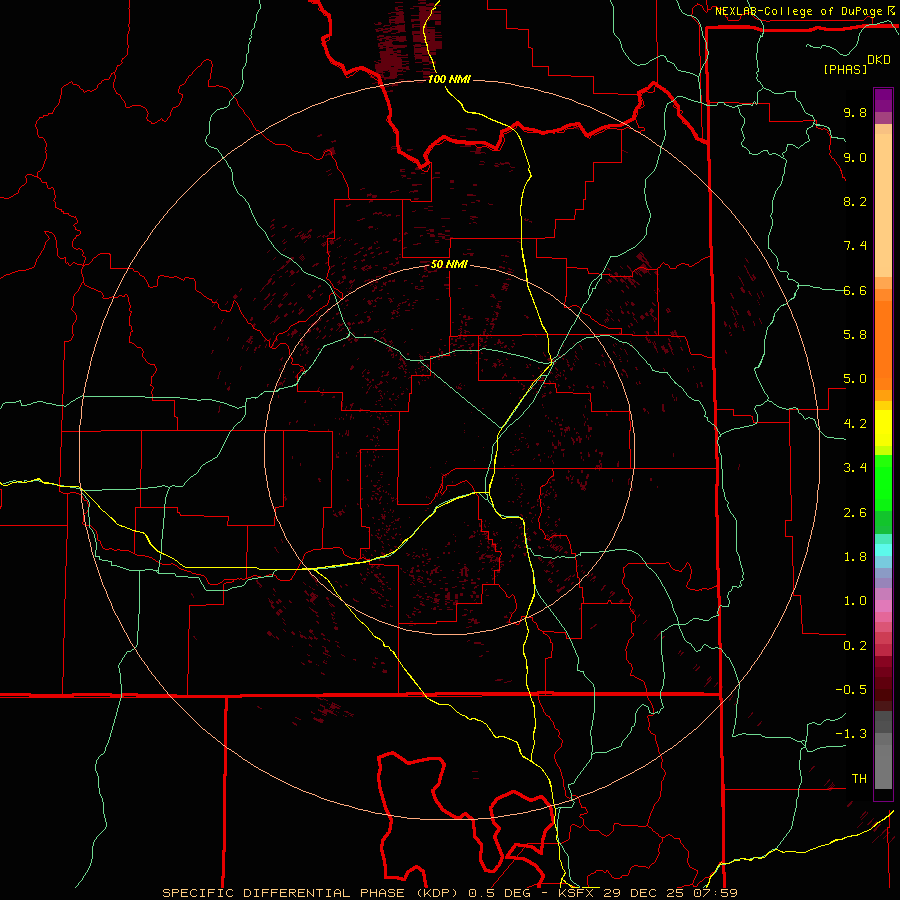900x900 pixels.
Task: Select the -0.5 value on color scale
Action: [x=851, y=690]
